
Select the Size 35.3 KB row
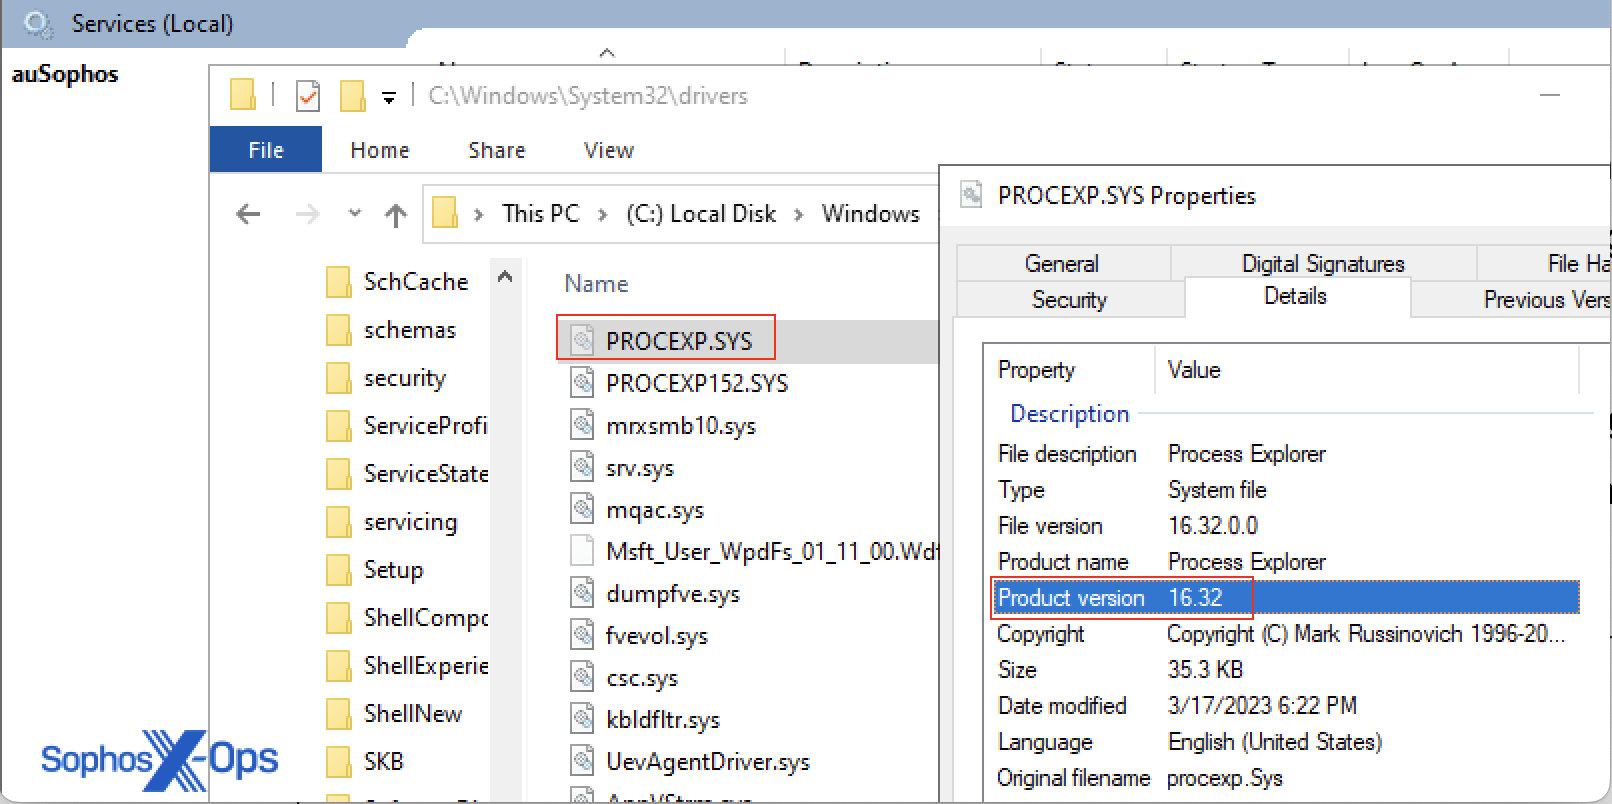click(x=1288, y=670)
